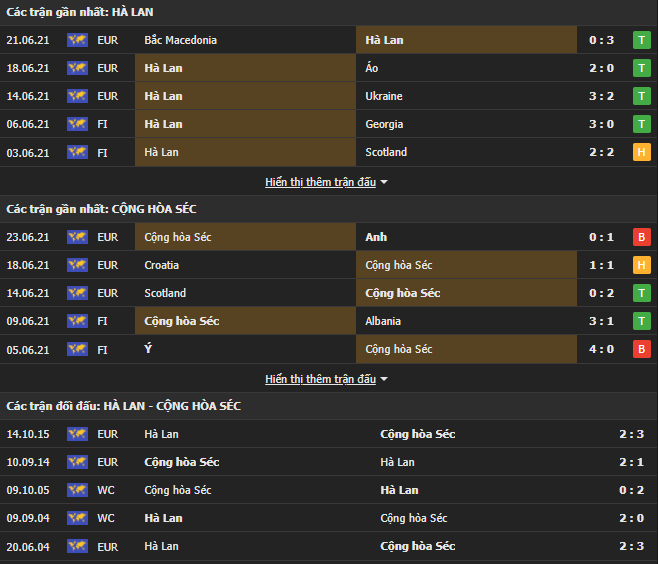
Task: Click the flag icon on the 18.06.21 Hà Lan–Áo row
Action: click(77, 68)
